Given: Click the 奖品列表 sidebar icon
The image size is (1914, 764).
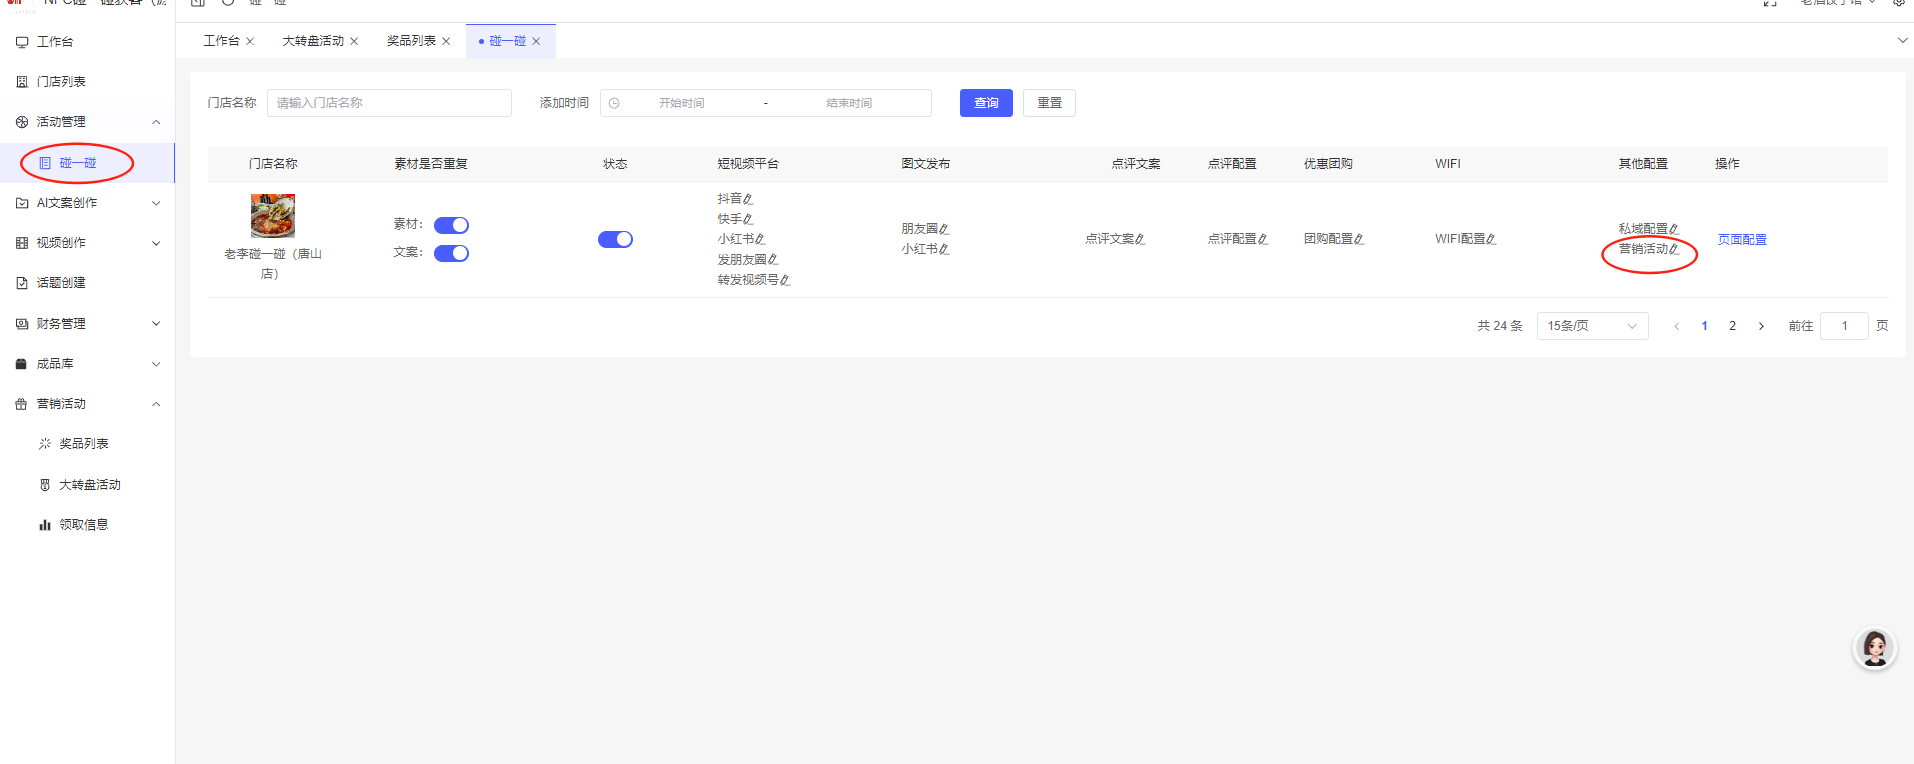Looking at the screenshot, I should pyautogui.click(x=45, y=444).
